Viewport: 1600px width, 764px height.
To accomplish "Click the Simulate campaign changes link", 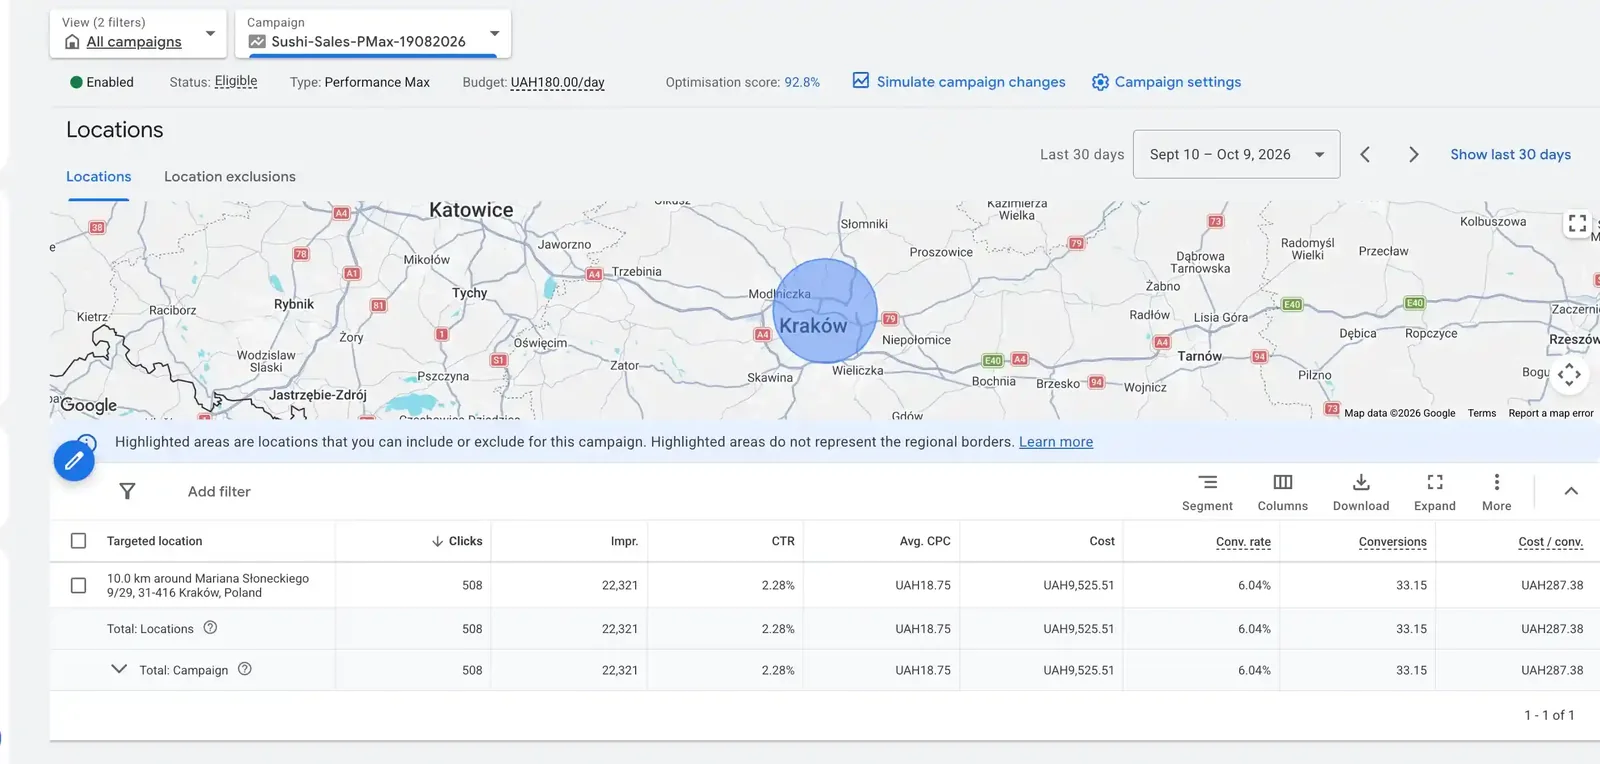I will pos(971,82).
